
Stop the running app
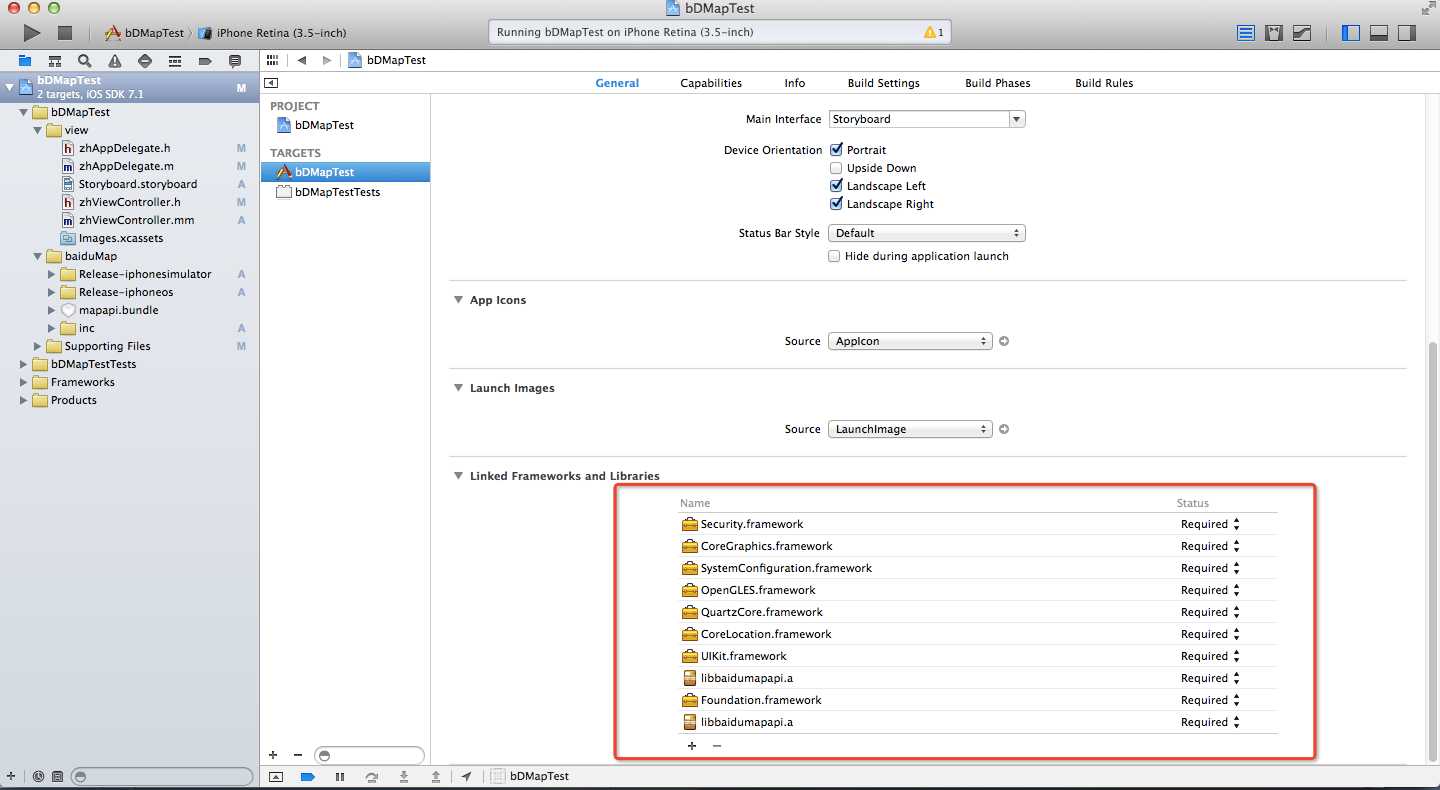65,33
